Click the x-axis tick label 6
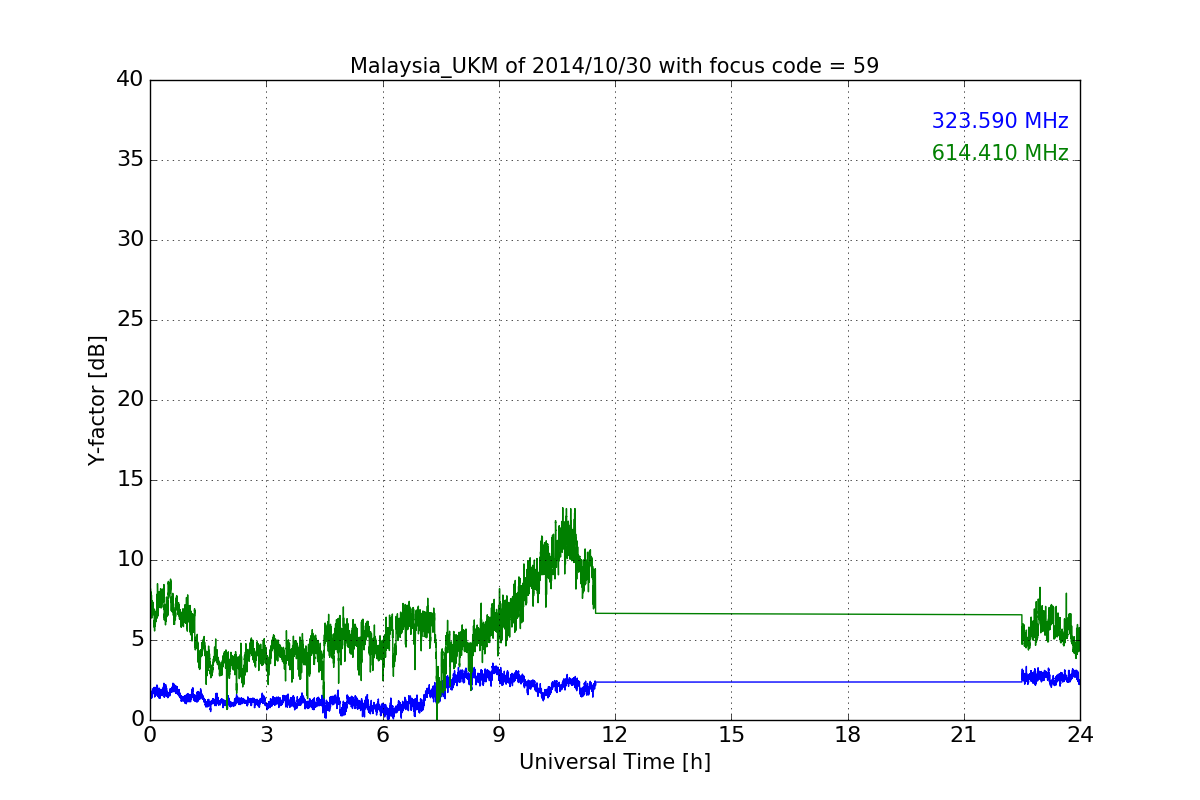 382,735
